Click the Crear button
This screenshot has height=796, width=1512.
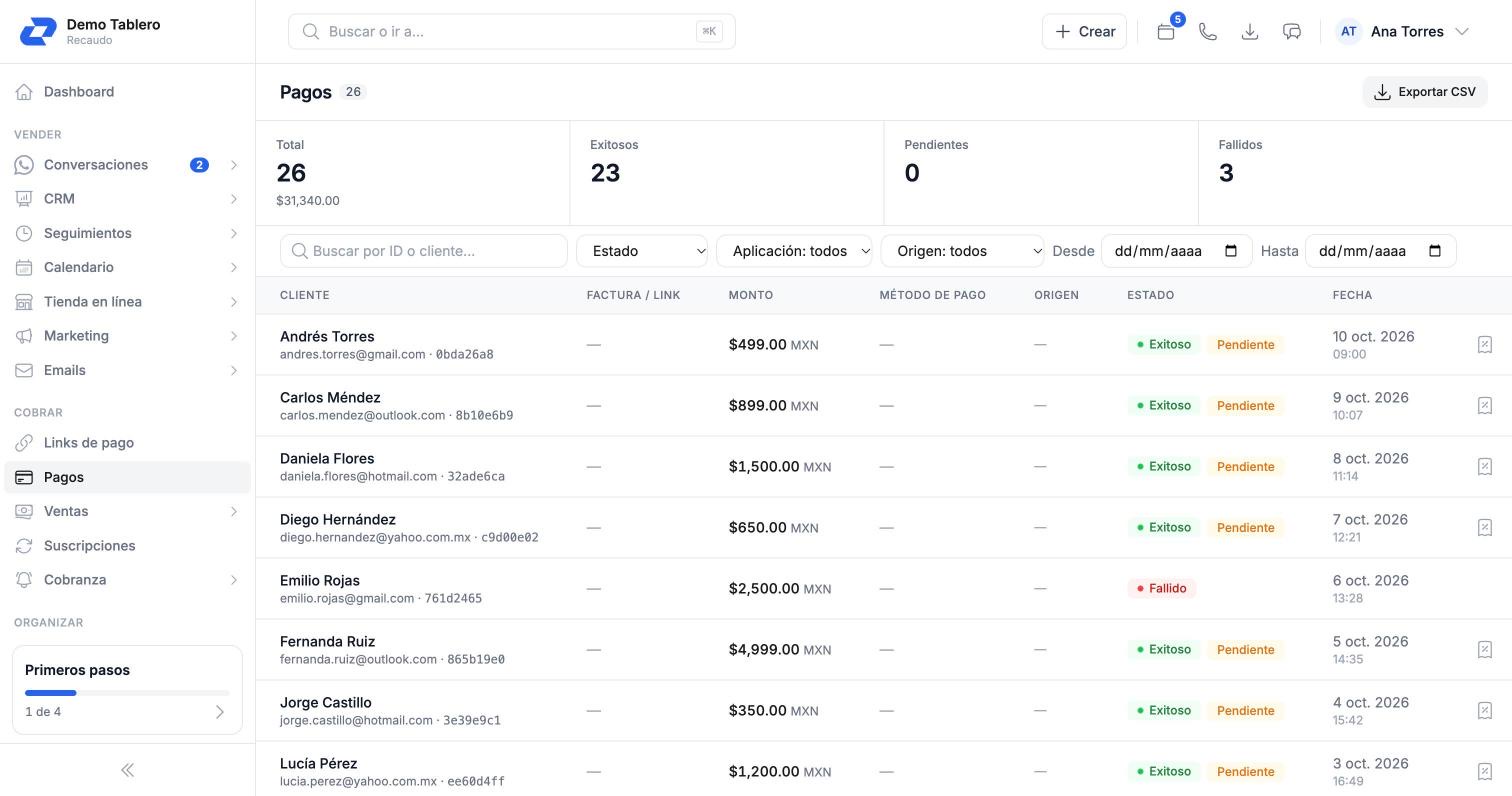(1084, 31)
